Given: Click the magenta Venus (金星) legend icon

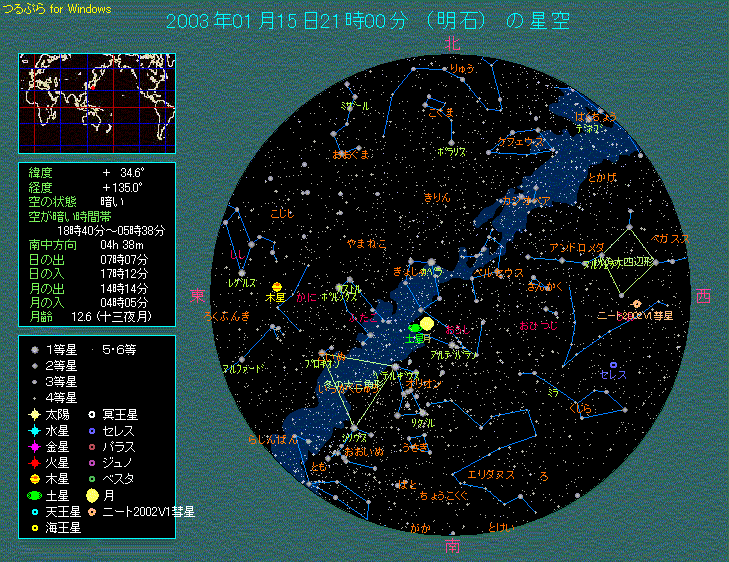Looking at the screenshot, I should click(34, 446).
